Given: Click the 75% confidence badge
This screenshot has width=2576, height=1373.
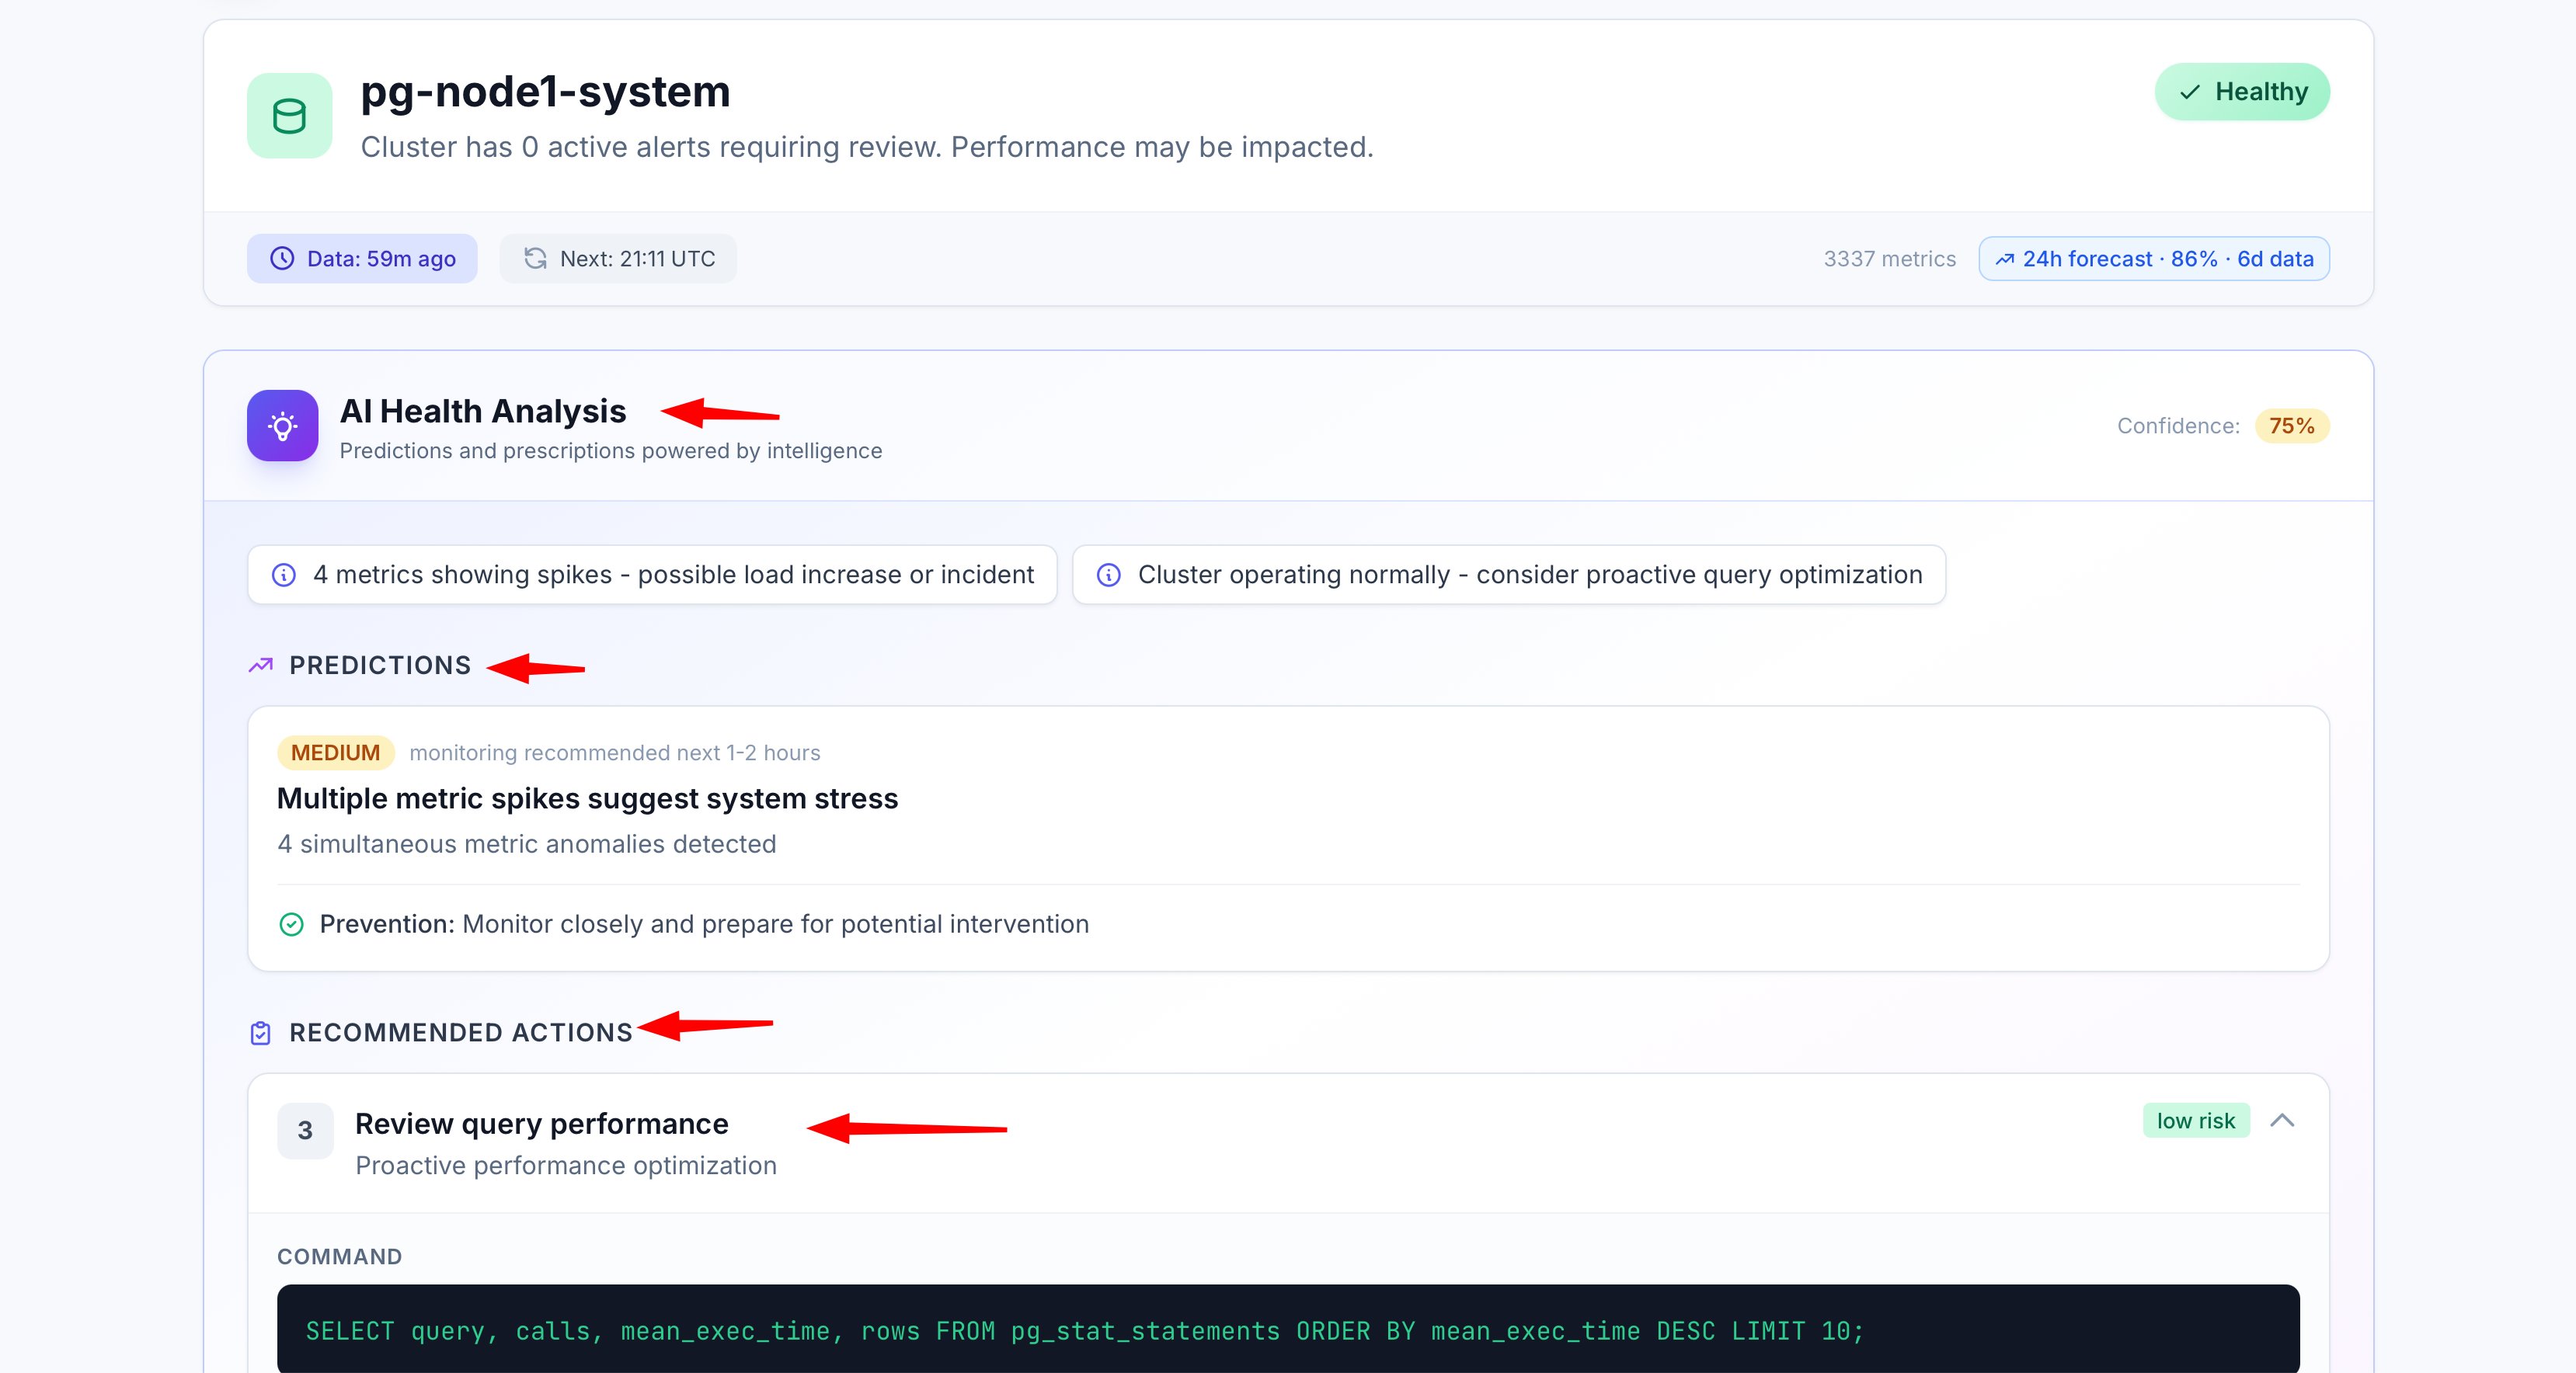Looking at the screenshot, I should (x=2292, y=426).
